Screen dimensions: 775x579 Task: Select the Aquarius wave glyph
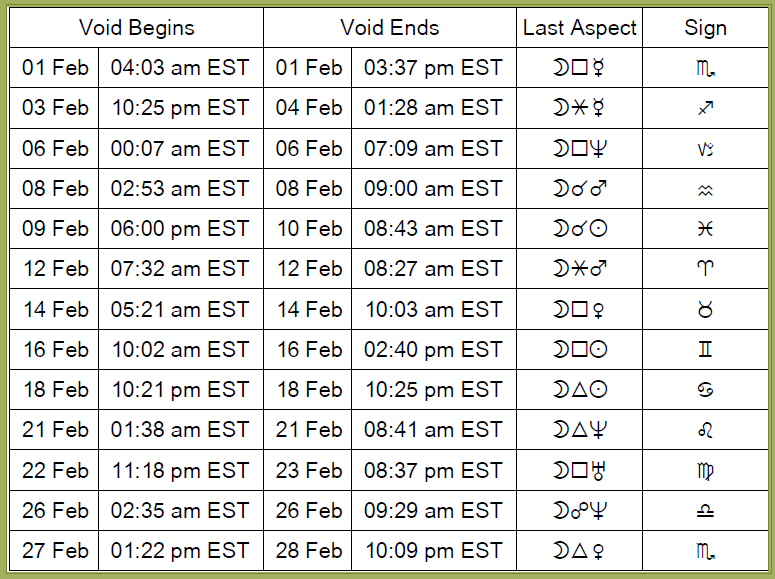(705, 189)
